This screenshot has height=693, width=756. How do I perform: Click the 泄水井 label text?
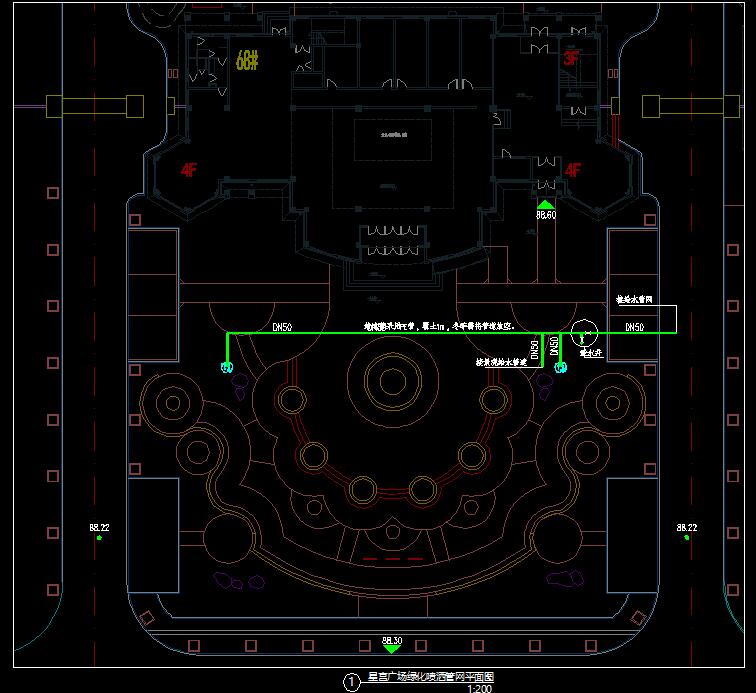[591, 353]
